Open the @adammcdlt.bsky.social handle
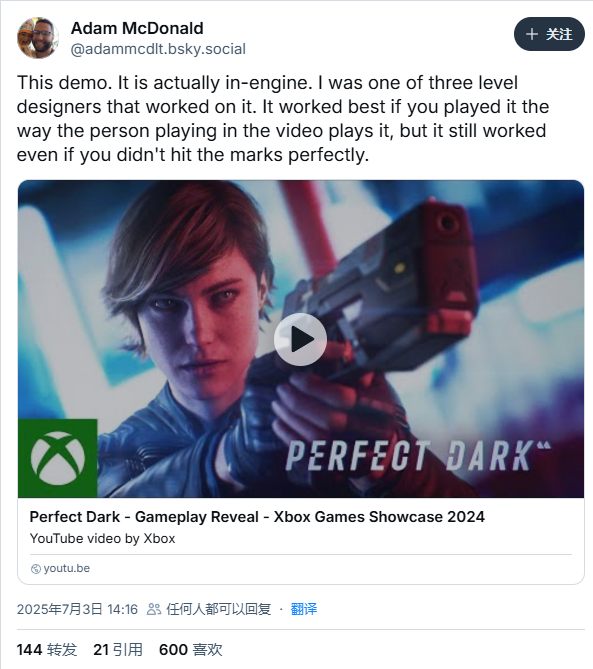Image resolution: width=593 pixels, height=669 pixels. (x=158, y=49)
